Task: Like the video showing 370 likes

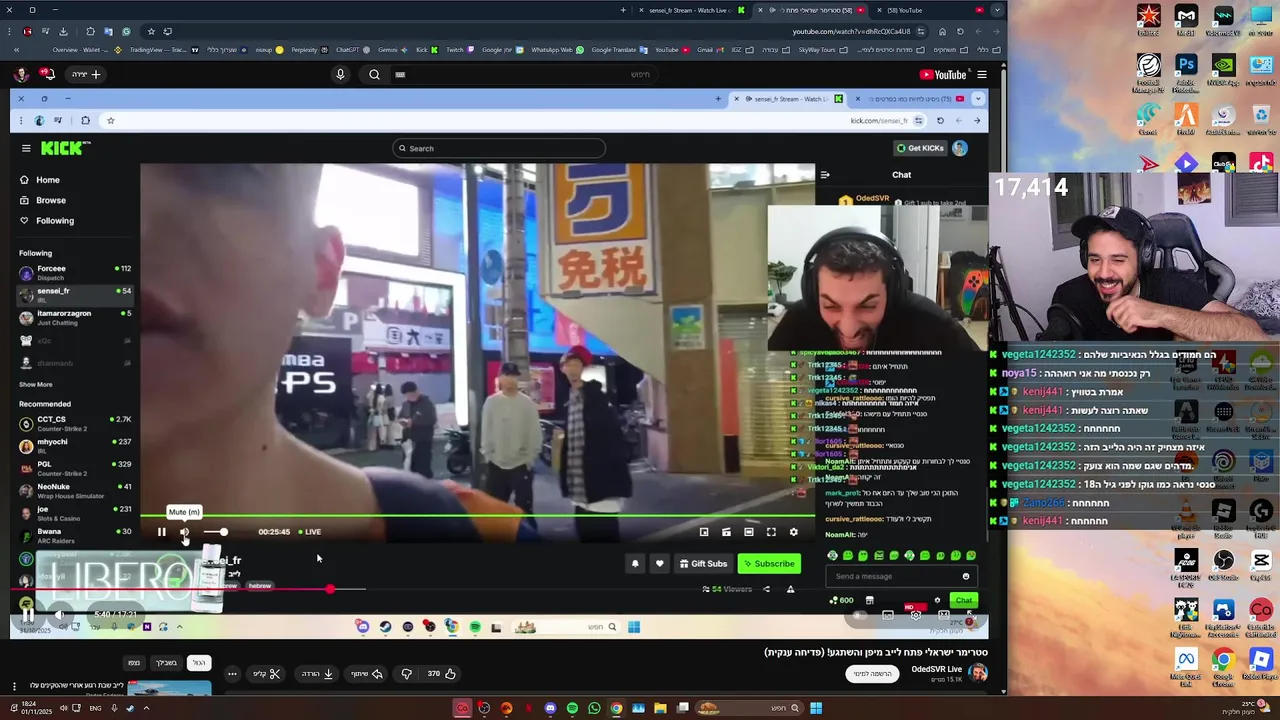Action: tap(441, 674)
